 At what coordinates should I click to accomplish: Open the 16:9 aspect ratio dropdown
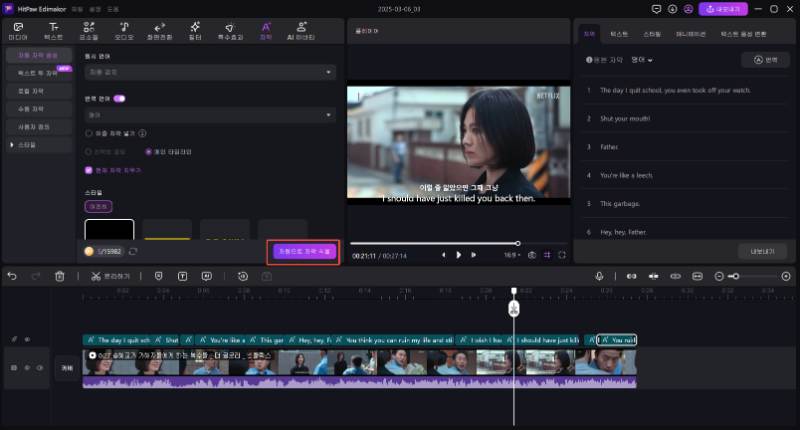[512, 255]
